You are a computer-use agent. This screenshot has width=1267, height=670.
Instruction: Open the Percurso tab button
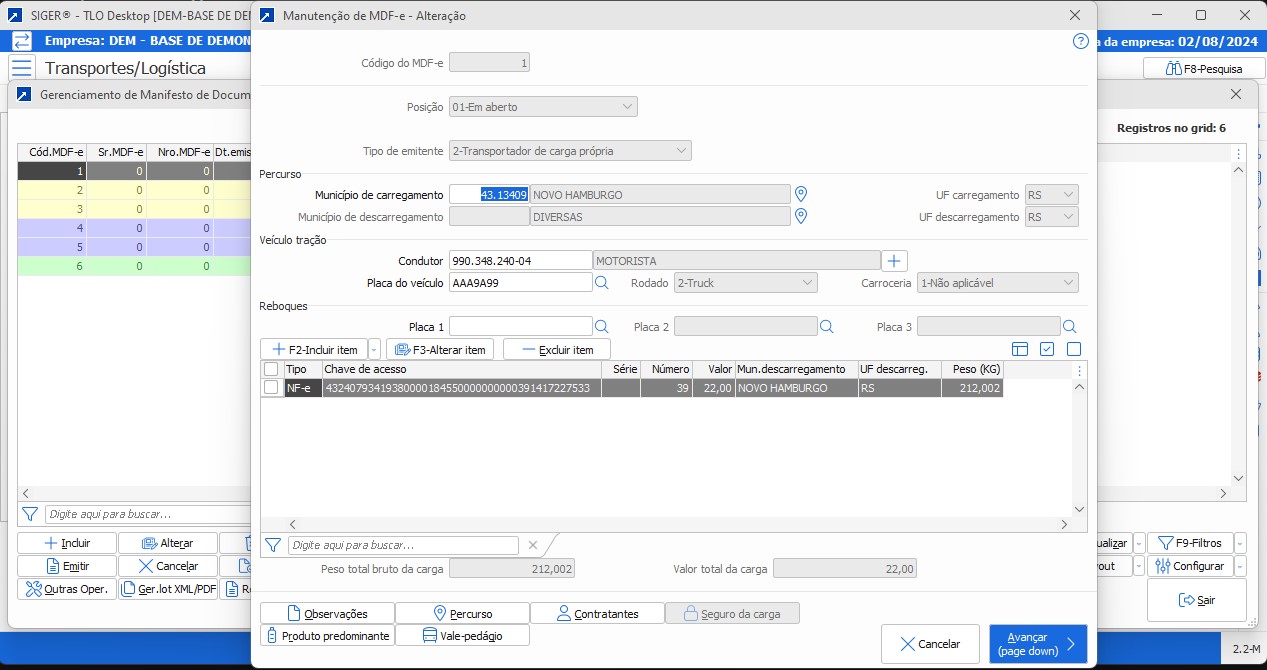click(462, 613)
